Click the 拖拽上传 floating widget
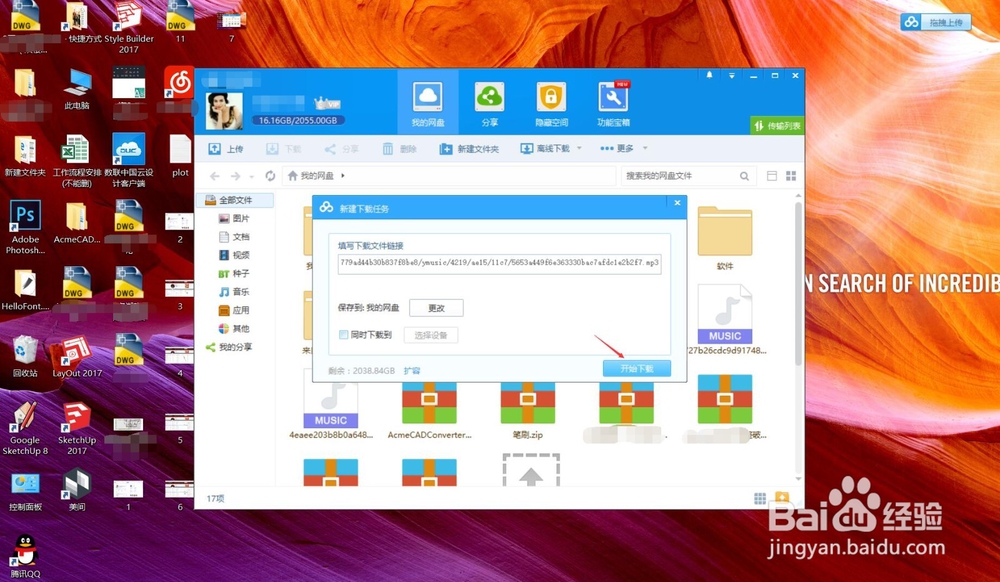1000x582 pixels. (936, 22)
